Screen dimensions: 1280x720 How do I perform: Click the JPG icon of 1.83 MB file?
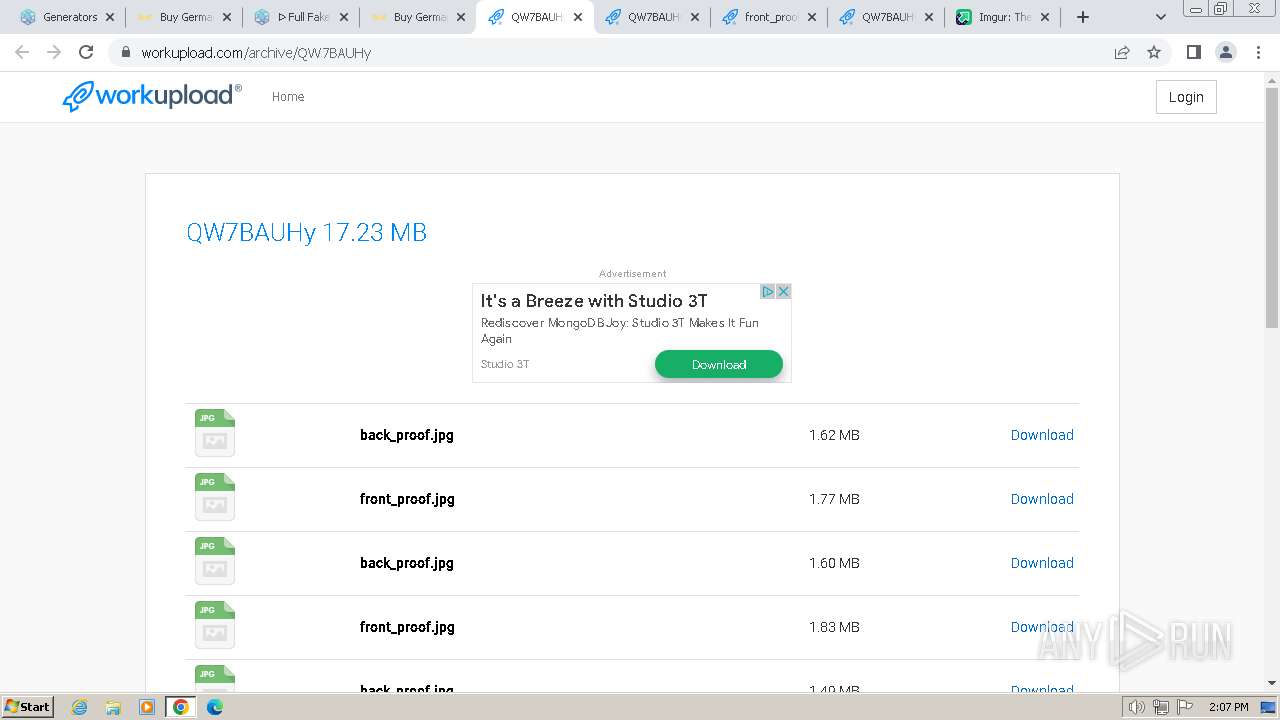[x=215, y=625]
